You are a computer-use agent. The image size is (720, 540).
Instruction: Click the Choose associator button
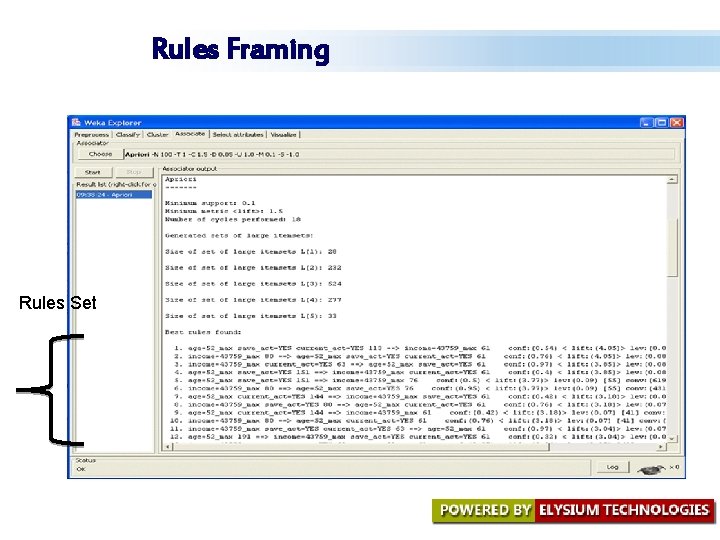100,154
